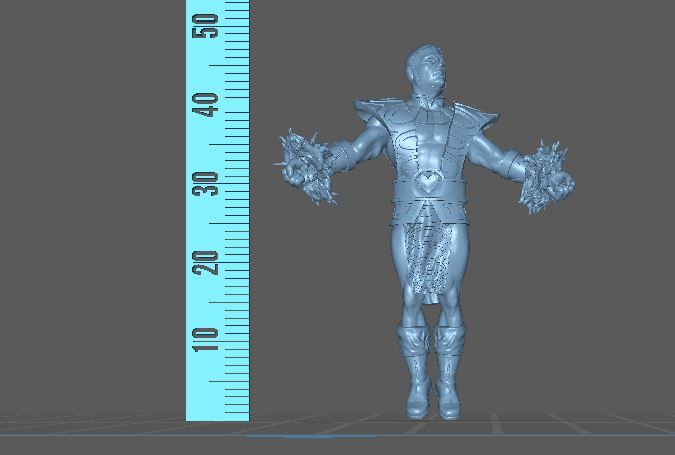
Task: Click the ground grid beneath the figure's feet
Action: [x=430, y=428]
